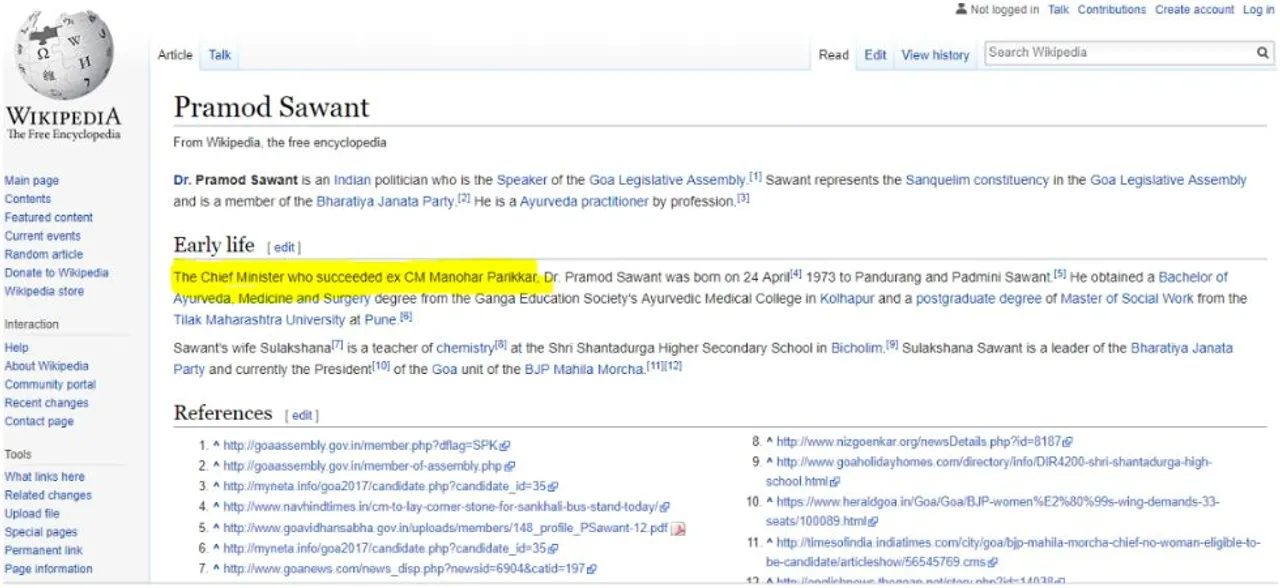
Task: Open Related changes link
Action: [x=48, y=495]
